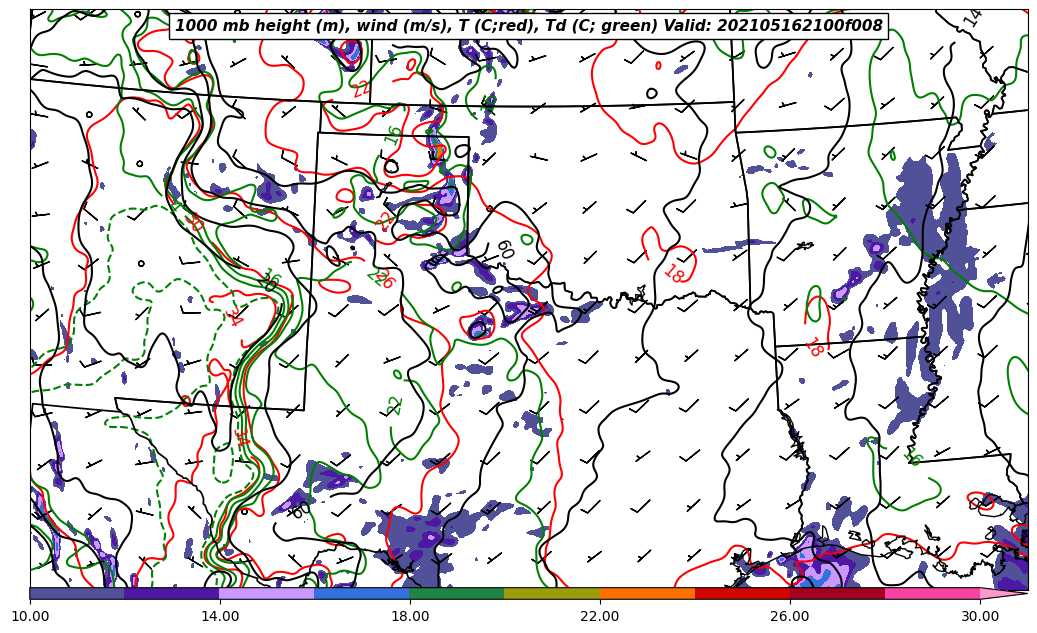Viewport: 1037px width, 633px height.
Task: Click the green 22 dewpoint contour label
Action: click(x=394, y=405)
